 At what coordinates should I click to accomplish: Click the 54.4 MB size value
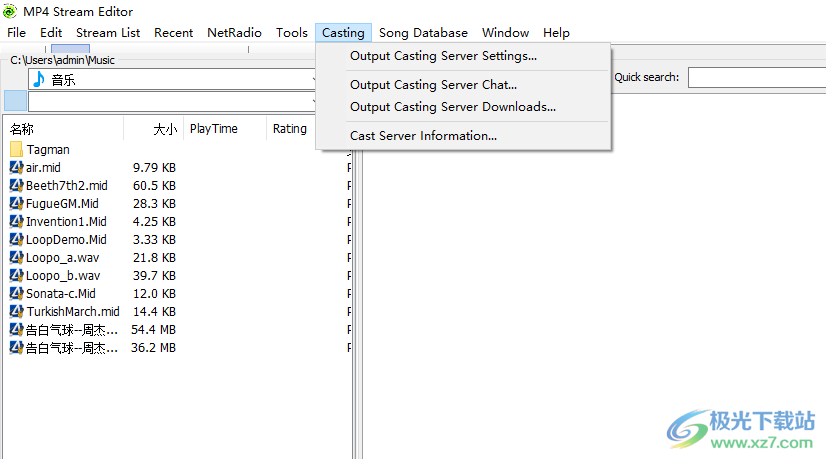pyautogui.click(x=153, y=330)
